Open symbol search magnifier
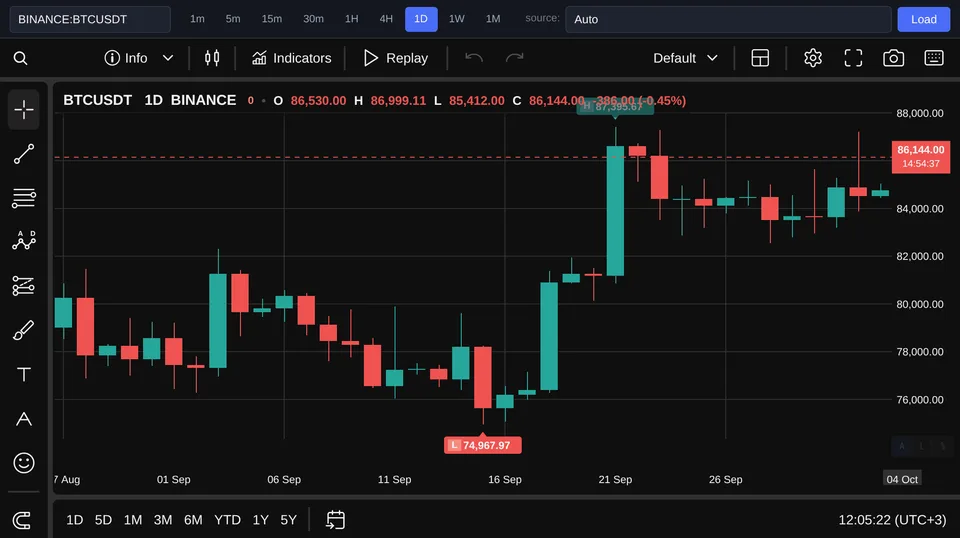Image resolution: width=960 pixels, height=538 pixels. (20, 58)
